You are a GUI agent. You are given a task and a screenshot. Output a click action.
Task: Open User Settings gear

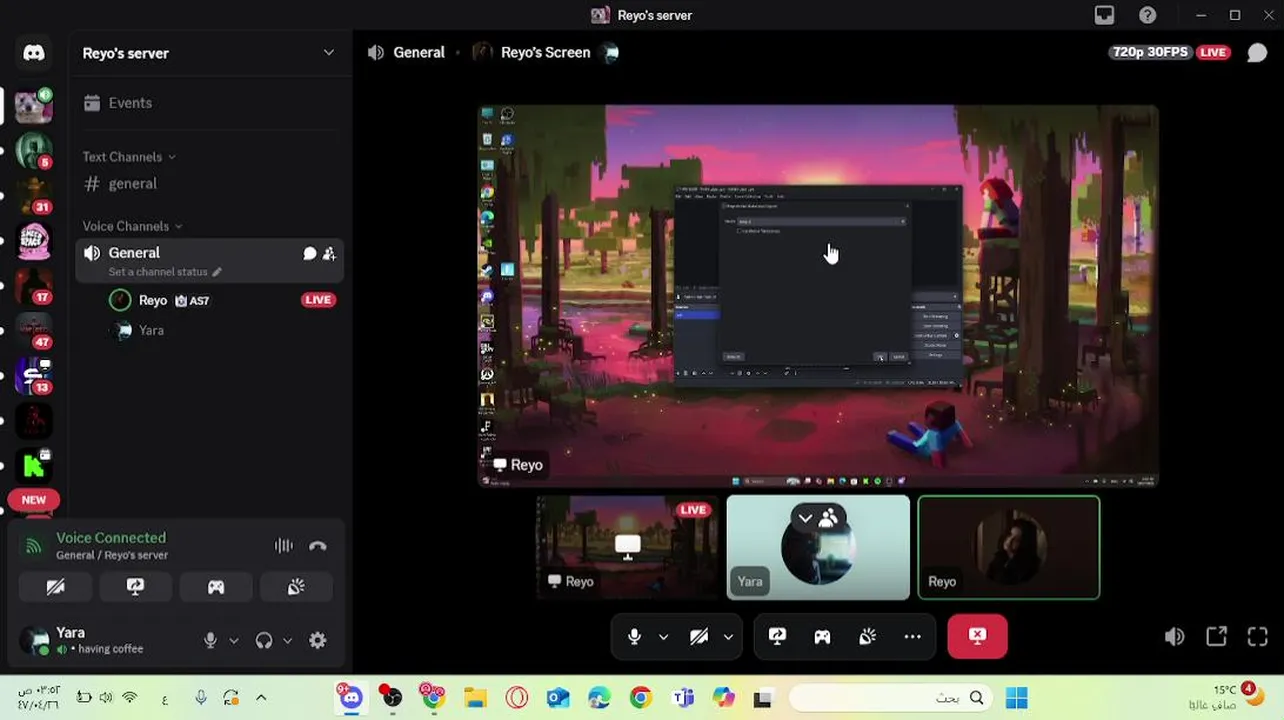click(318, 641)
